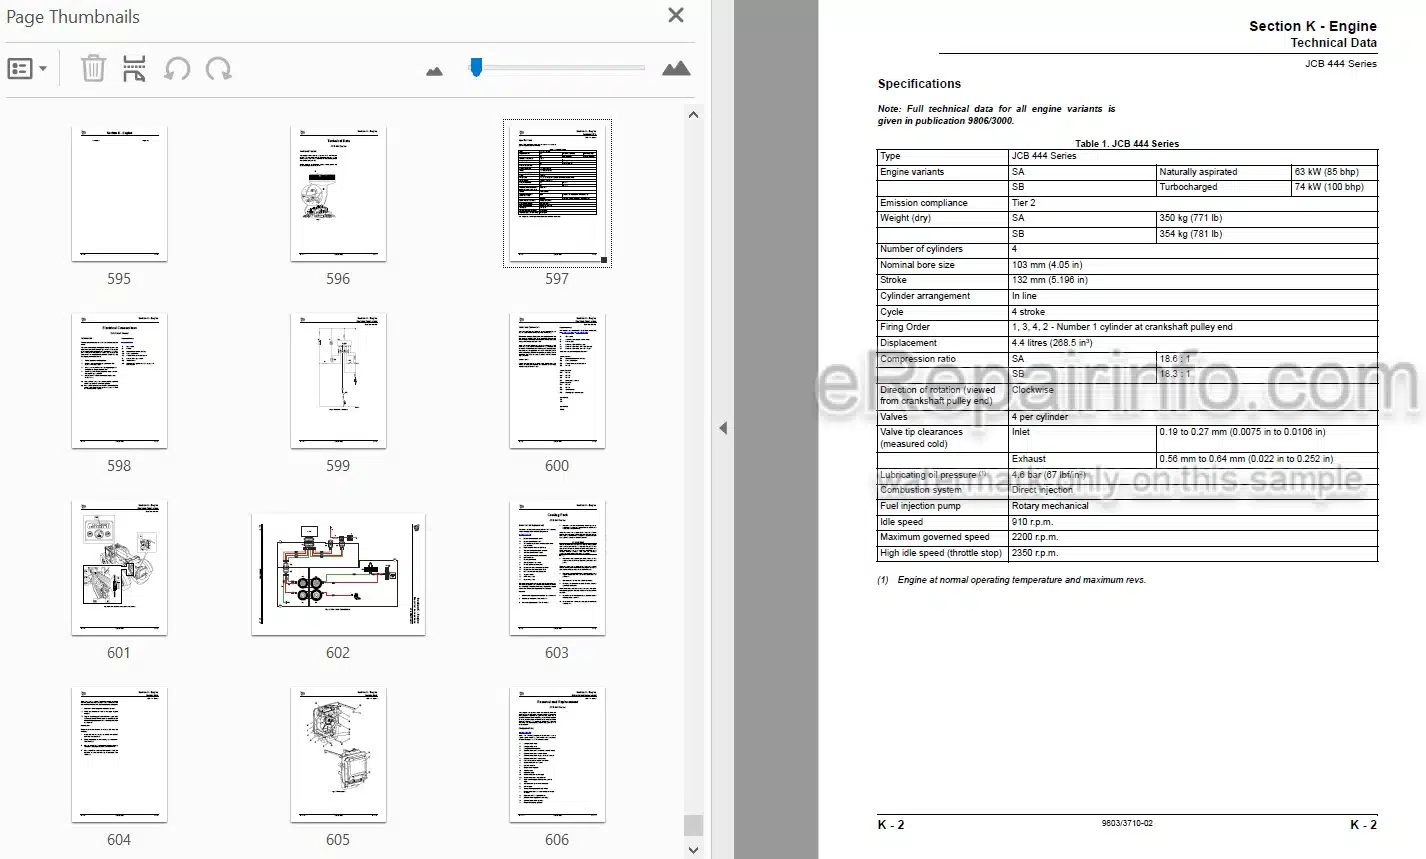The width and height of the screenshot is (1426, 859).
Task: Click 'Tier 2' emission compliance value
Action: 1023,203
